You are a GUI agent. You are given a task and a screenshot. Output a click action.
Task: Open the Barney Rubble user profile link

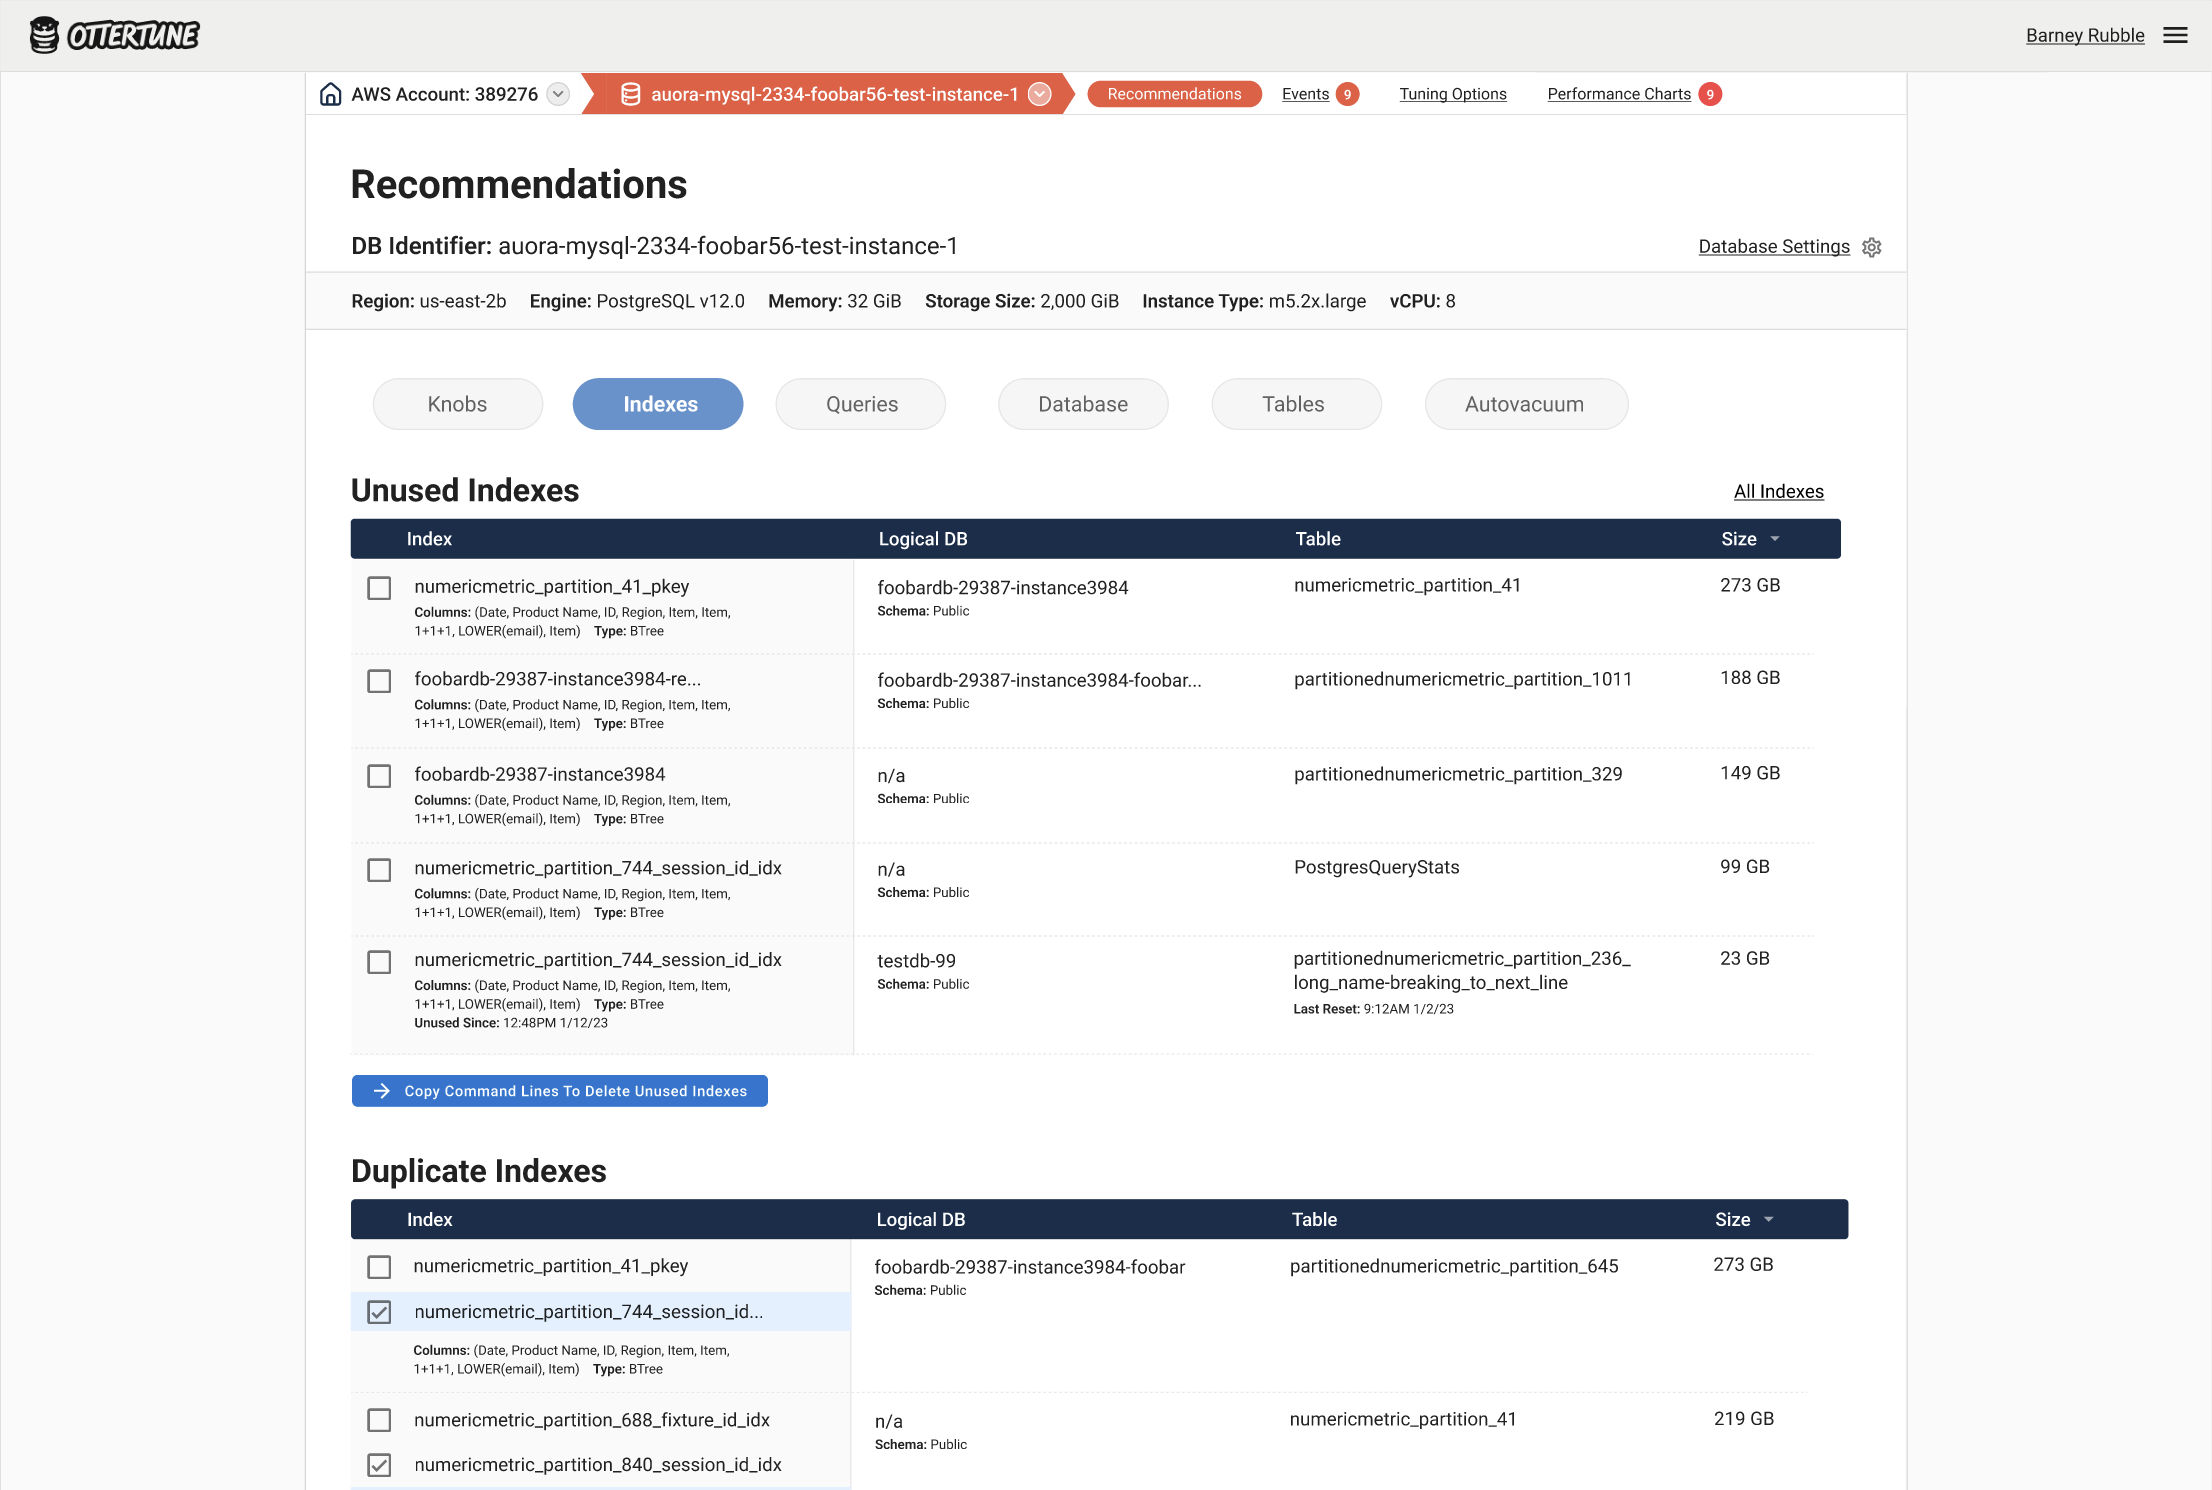[x=2084, y=35]
